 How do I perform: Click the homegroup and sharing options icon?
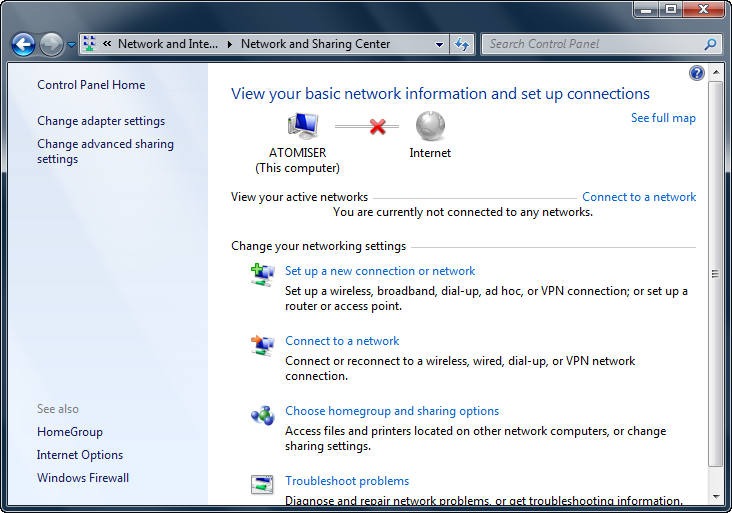tap(262, 415)
